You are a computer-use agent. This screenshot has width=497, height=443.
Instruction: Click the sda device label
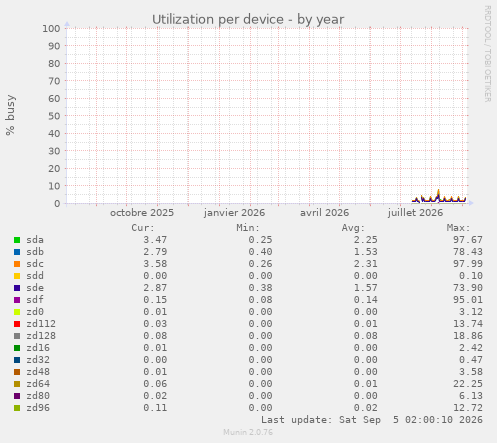click(x=35, y=240)
